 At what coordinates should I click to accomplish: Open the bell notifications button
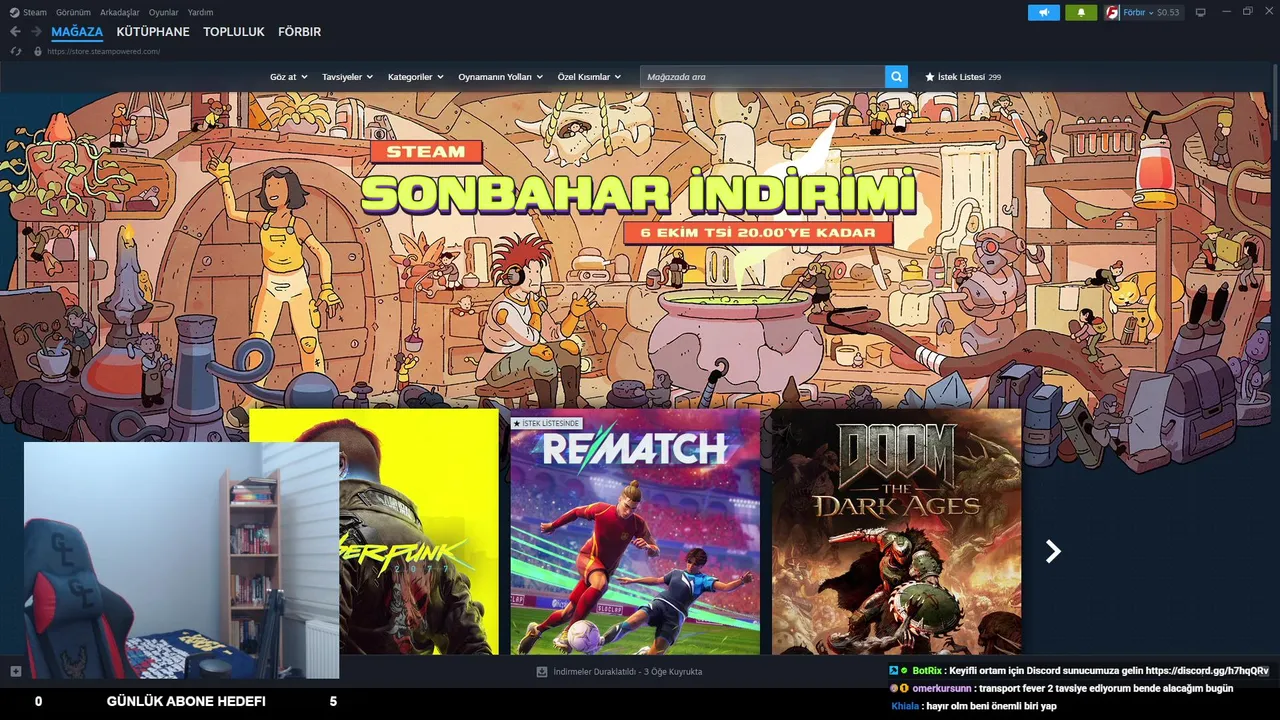tap(1081, 12)
